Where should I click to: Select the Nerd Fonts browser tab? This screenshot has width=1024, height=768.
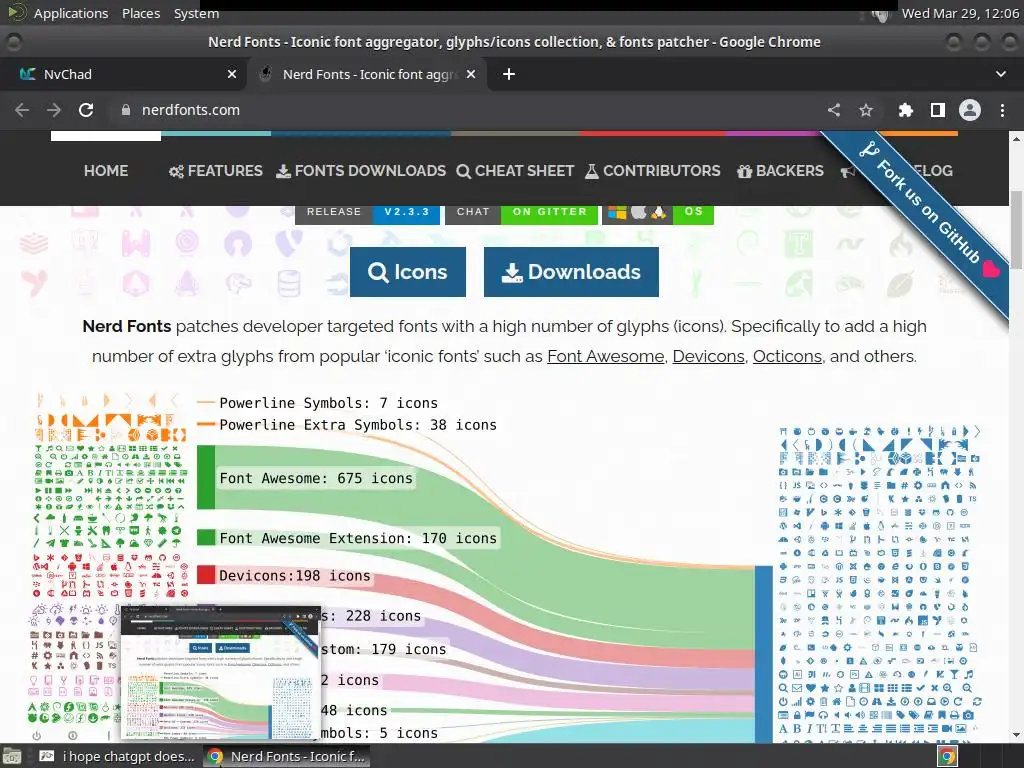point(367,74)
